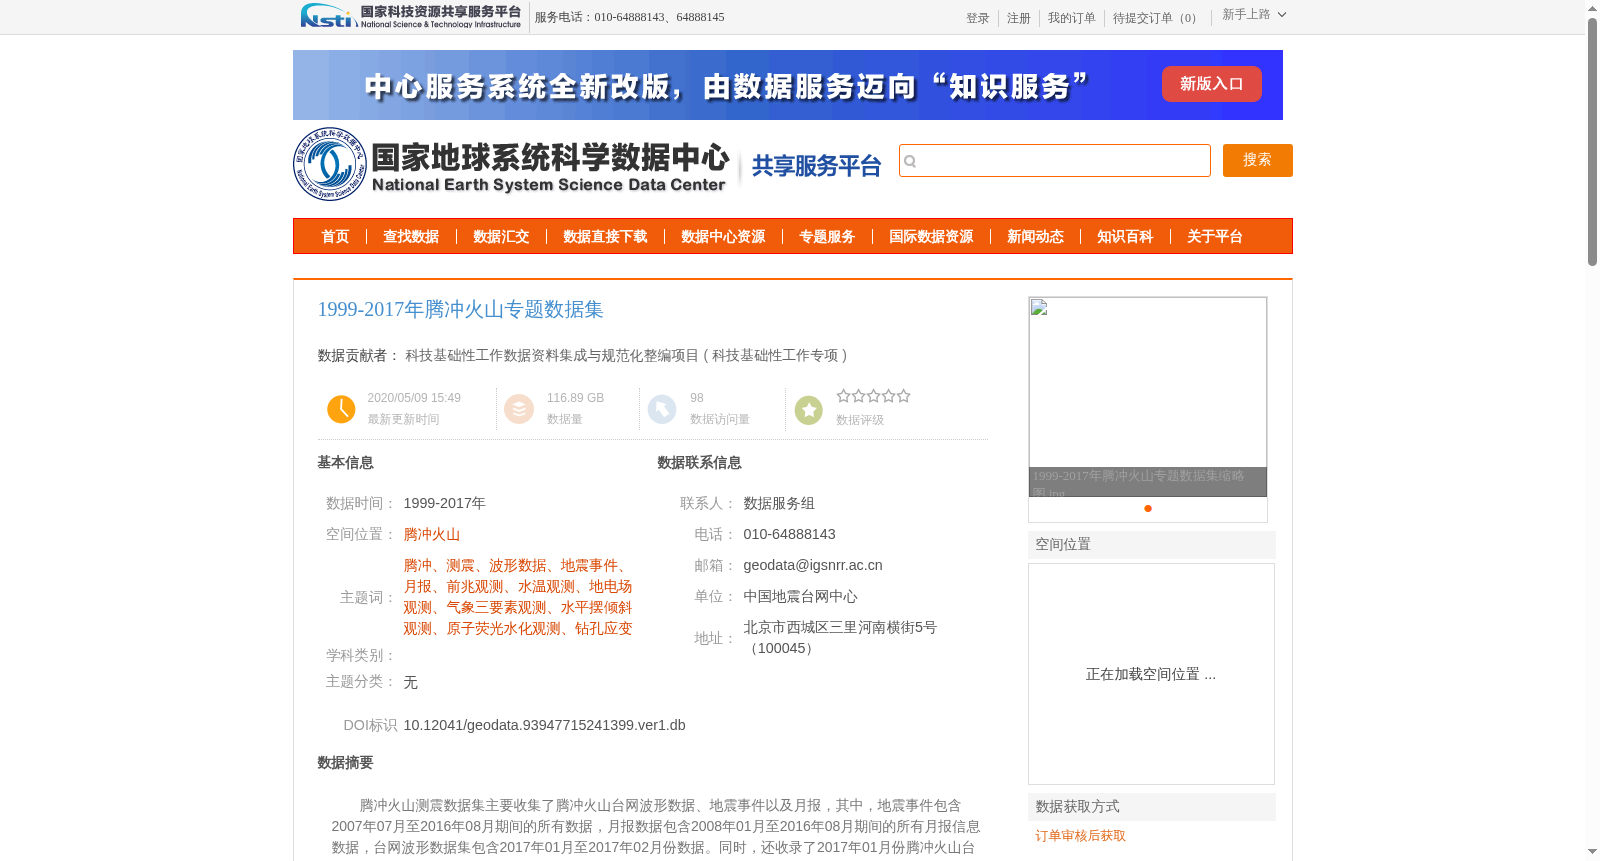
Task: Click the 订单审核后获取 link
Action: [1080, 835]
